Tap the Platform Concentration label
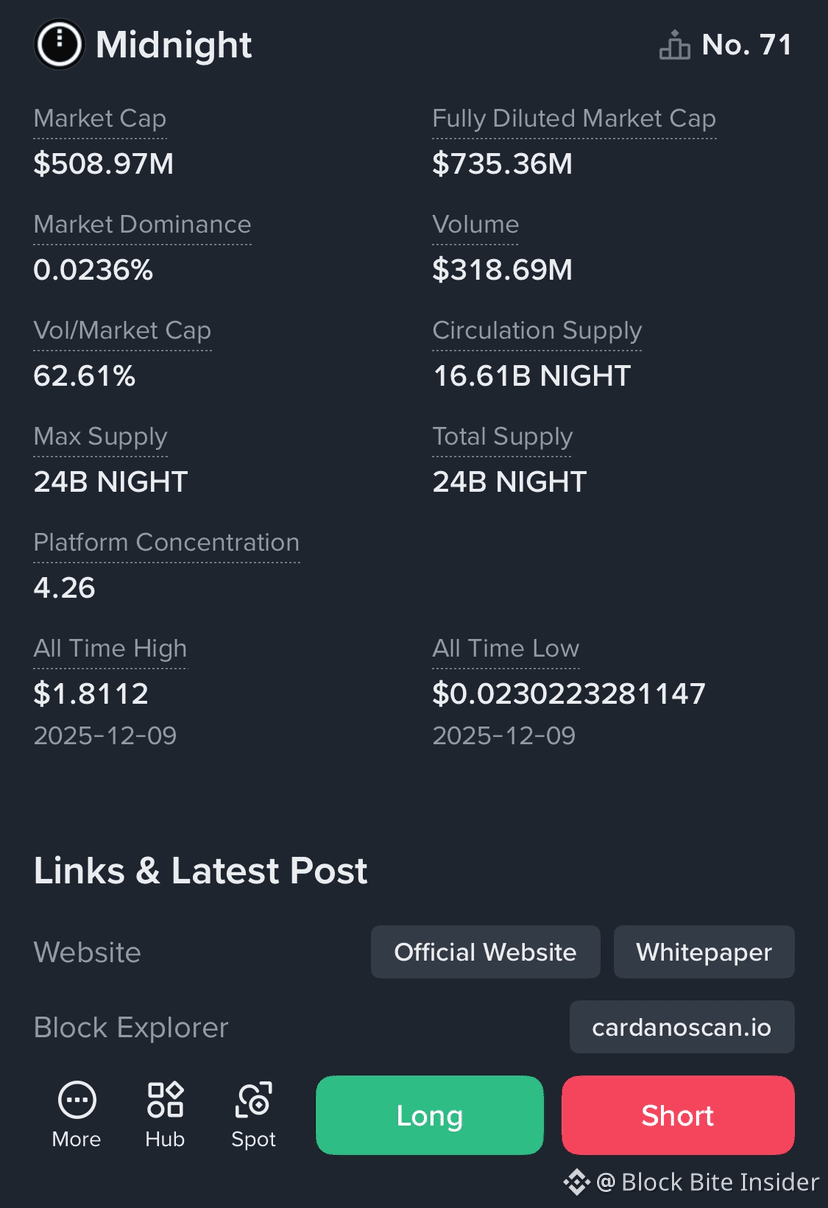 point(166,543)
